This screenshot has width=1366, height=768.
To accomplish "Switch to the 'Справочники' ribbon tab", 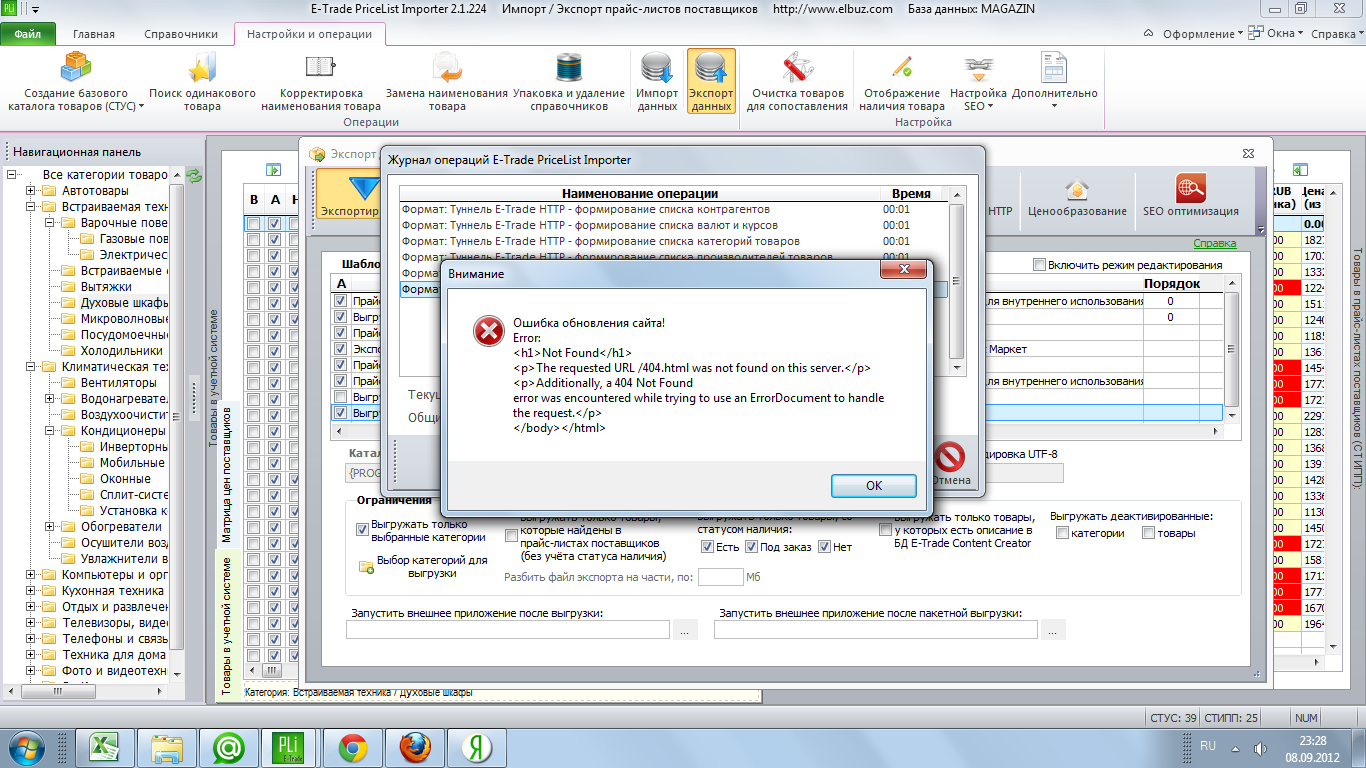I will 181,34.
